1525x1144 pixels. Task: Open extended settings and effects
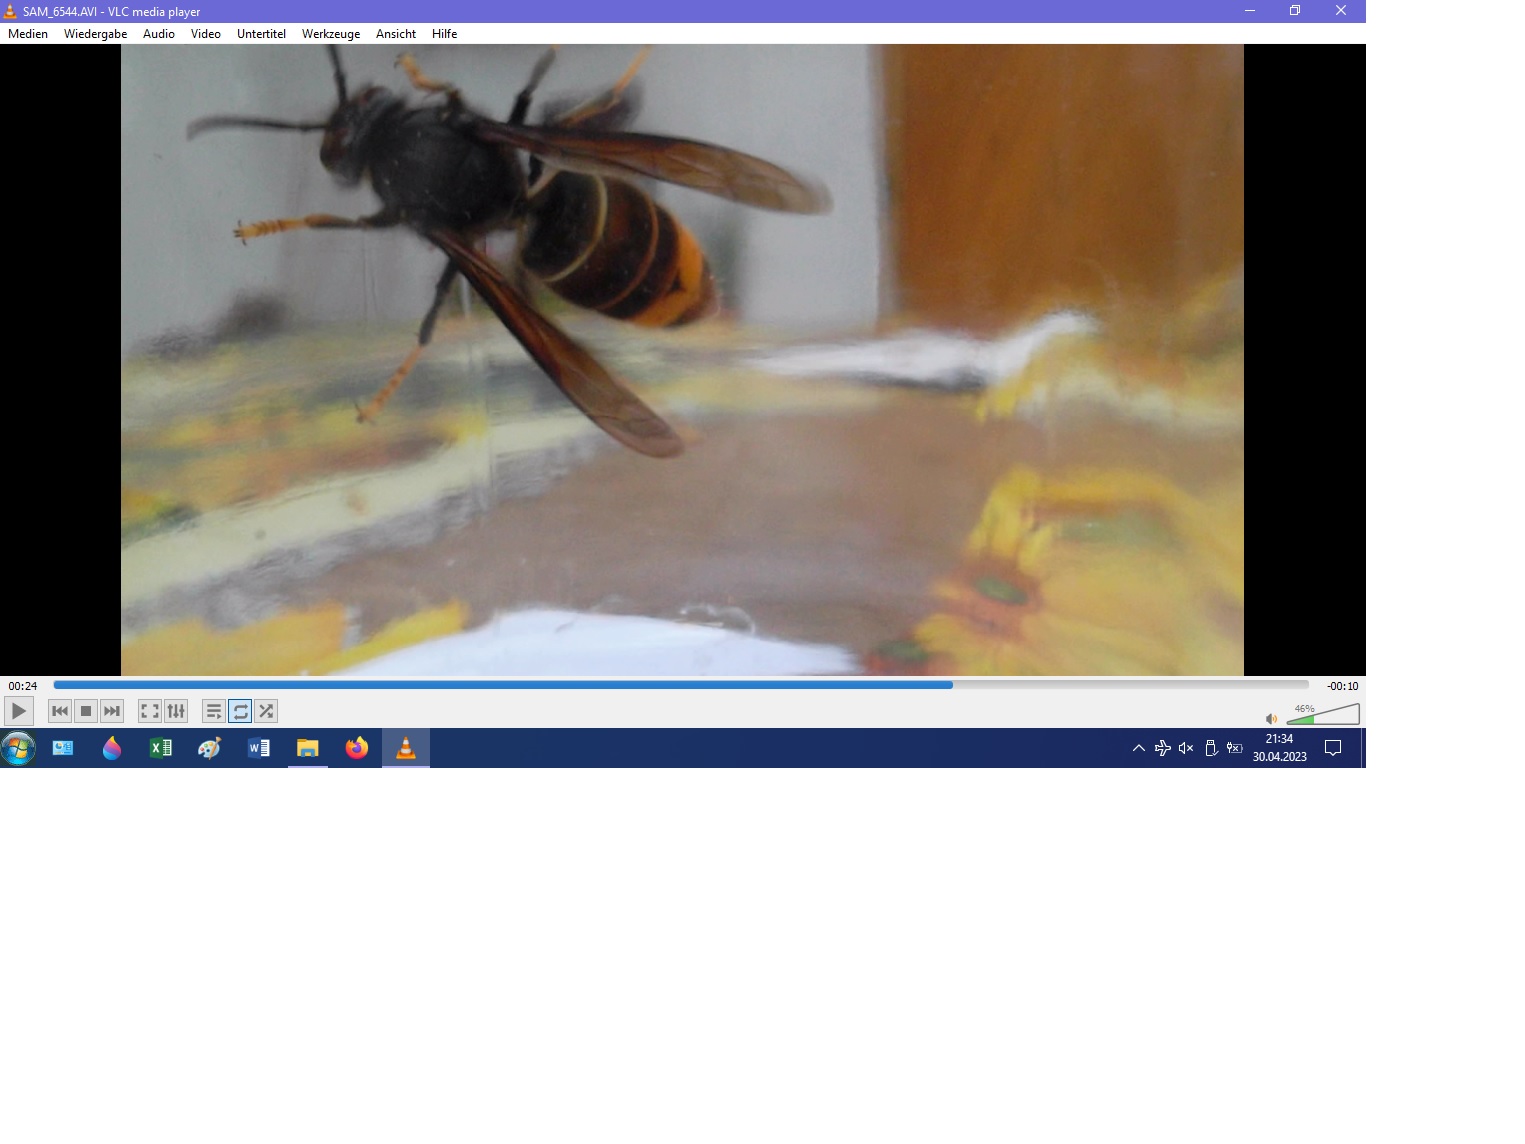pos(176,711)
